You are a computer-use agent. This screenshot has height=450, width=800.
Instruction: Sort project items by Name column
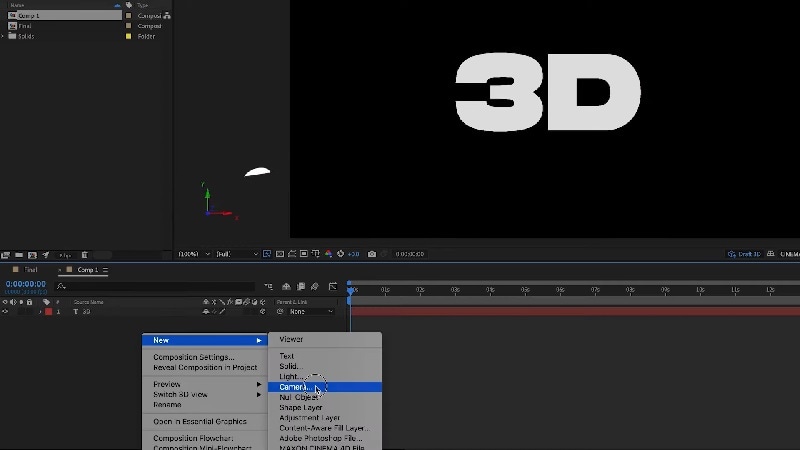tap(17, 5)
